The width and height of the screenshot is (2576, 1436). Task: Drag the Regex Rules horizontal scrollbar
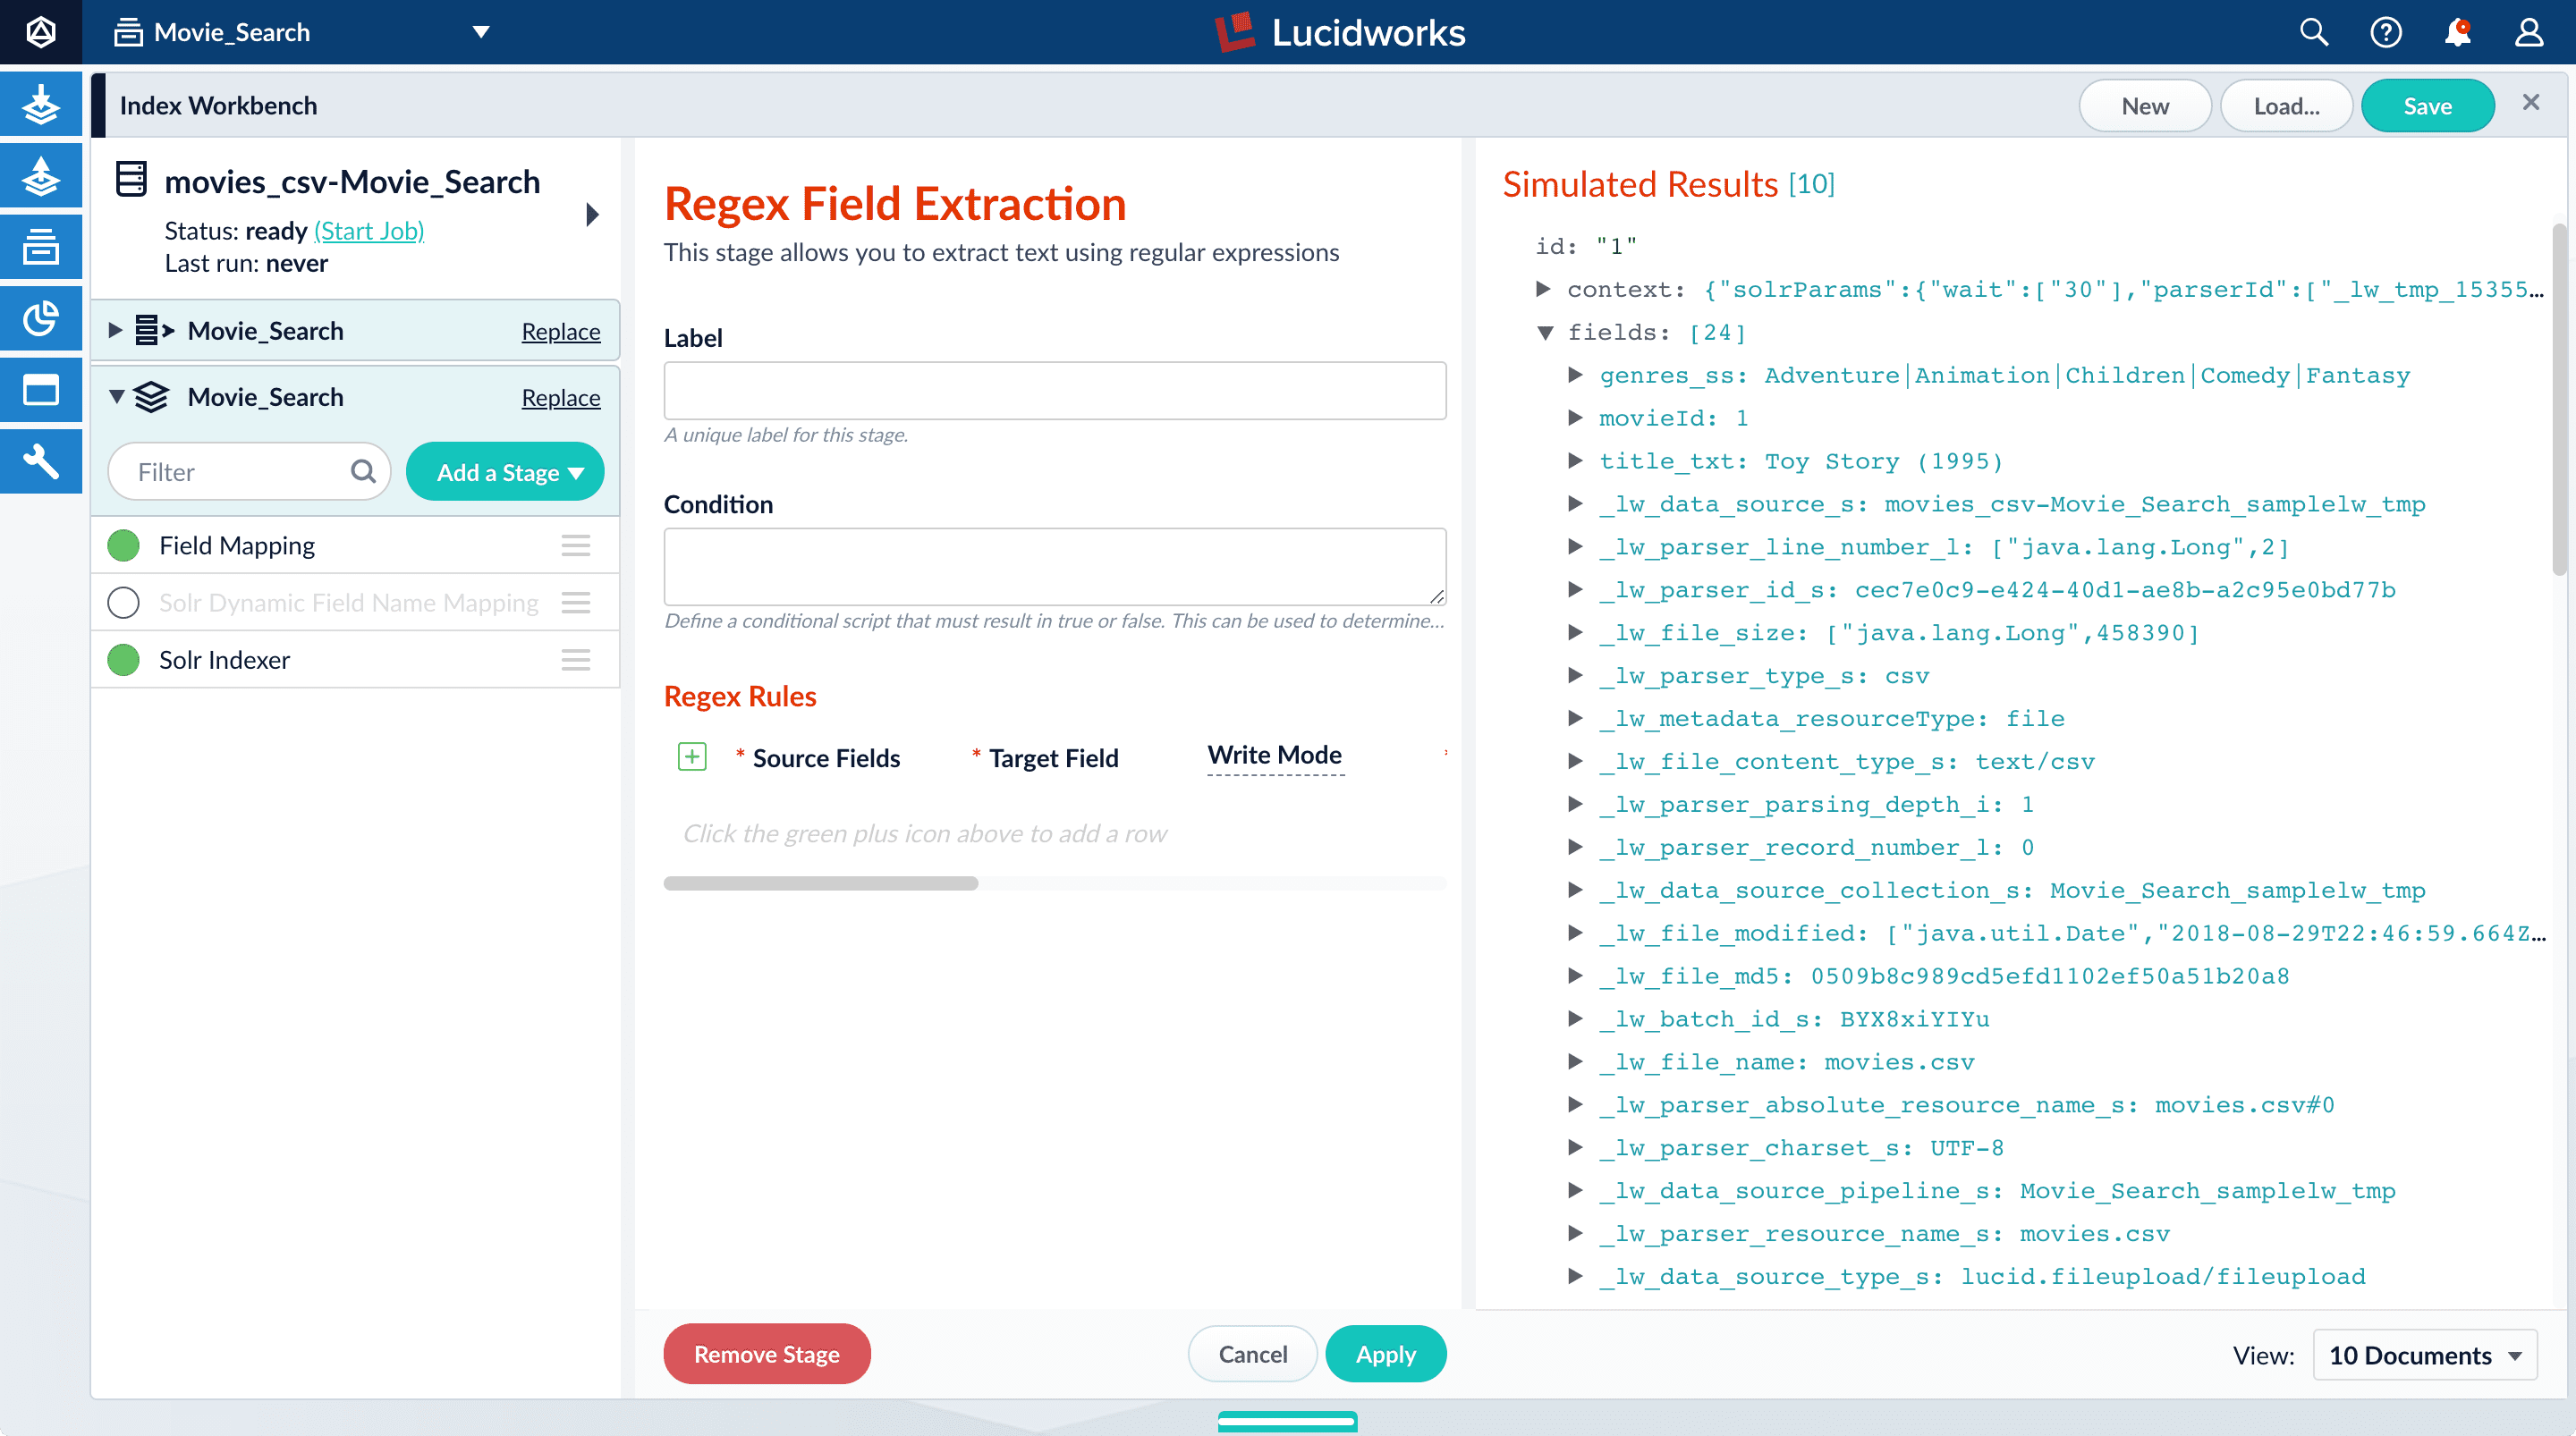(x=818, y=879)
